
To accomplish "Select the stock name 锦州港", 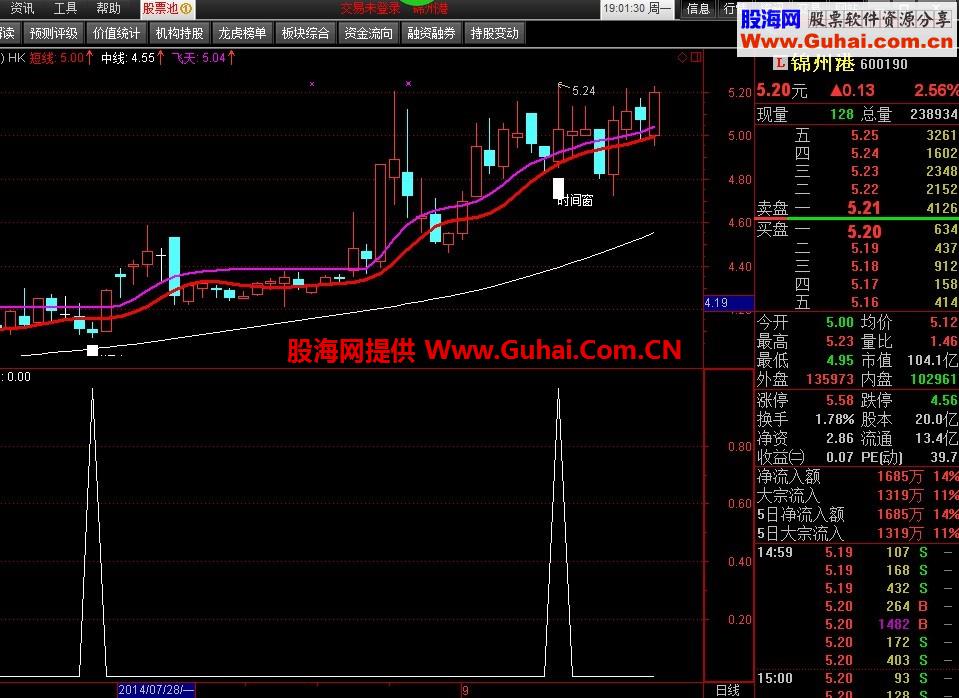I will click(823, 63).
